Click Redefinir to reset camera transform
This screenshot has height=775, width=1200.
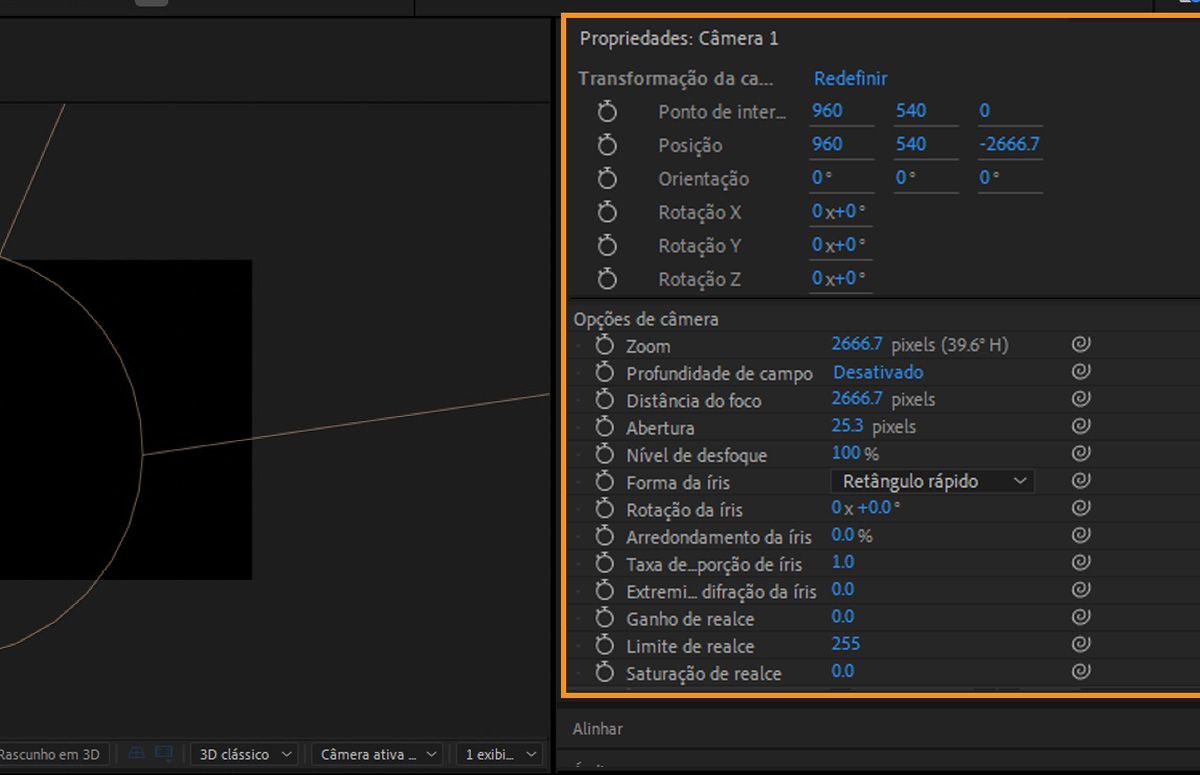click(x=850, y=78)
